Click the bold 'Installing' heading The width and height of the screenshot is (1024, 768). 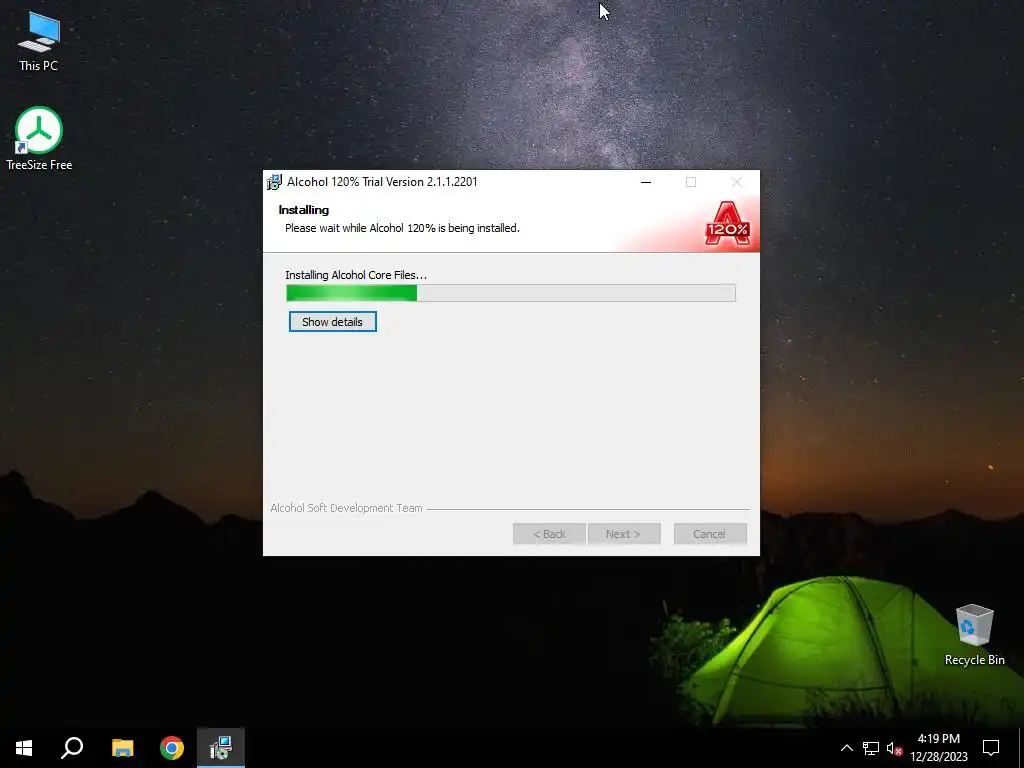point(304,210)
